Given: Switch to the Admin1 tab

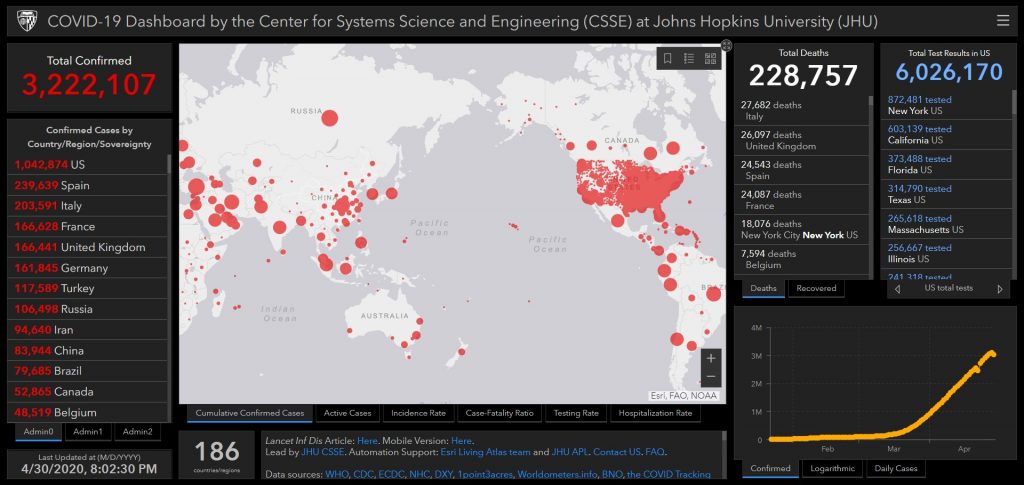Looking at the screenshot, I should [x=87, y=432].
